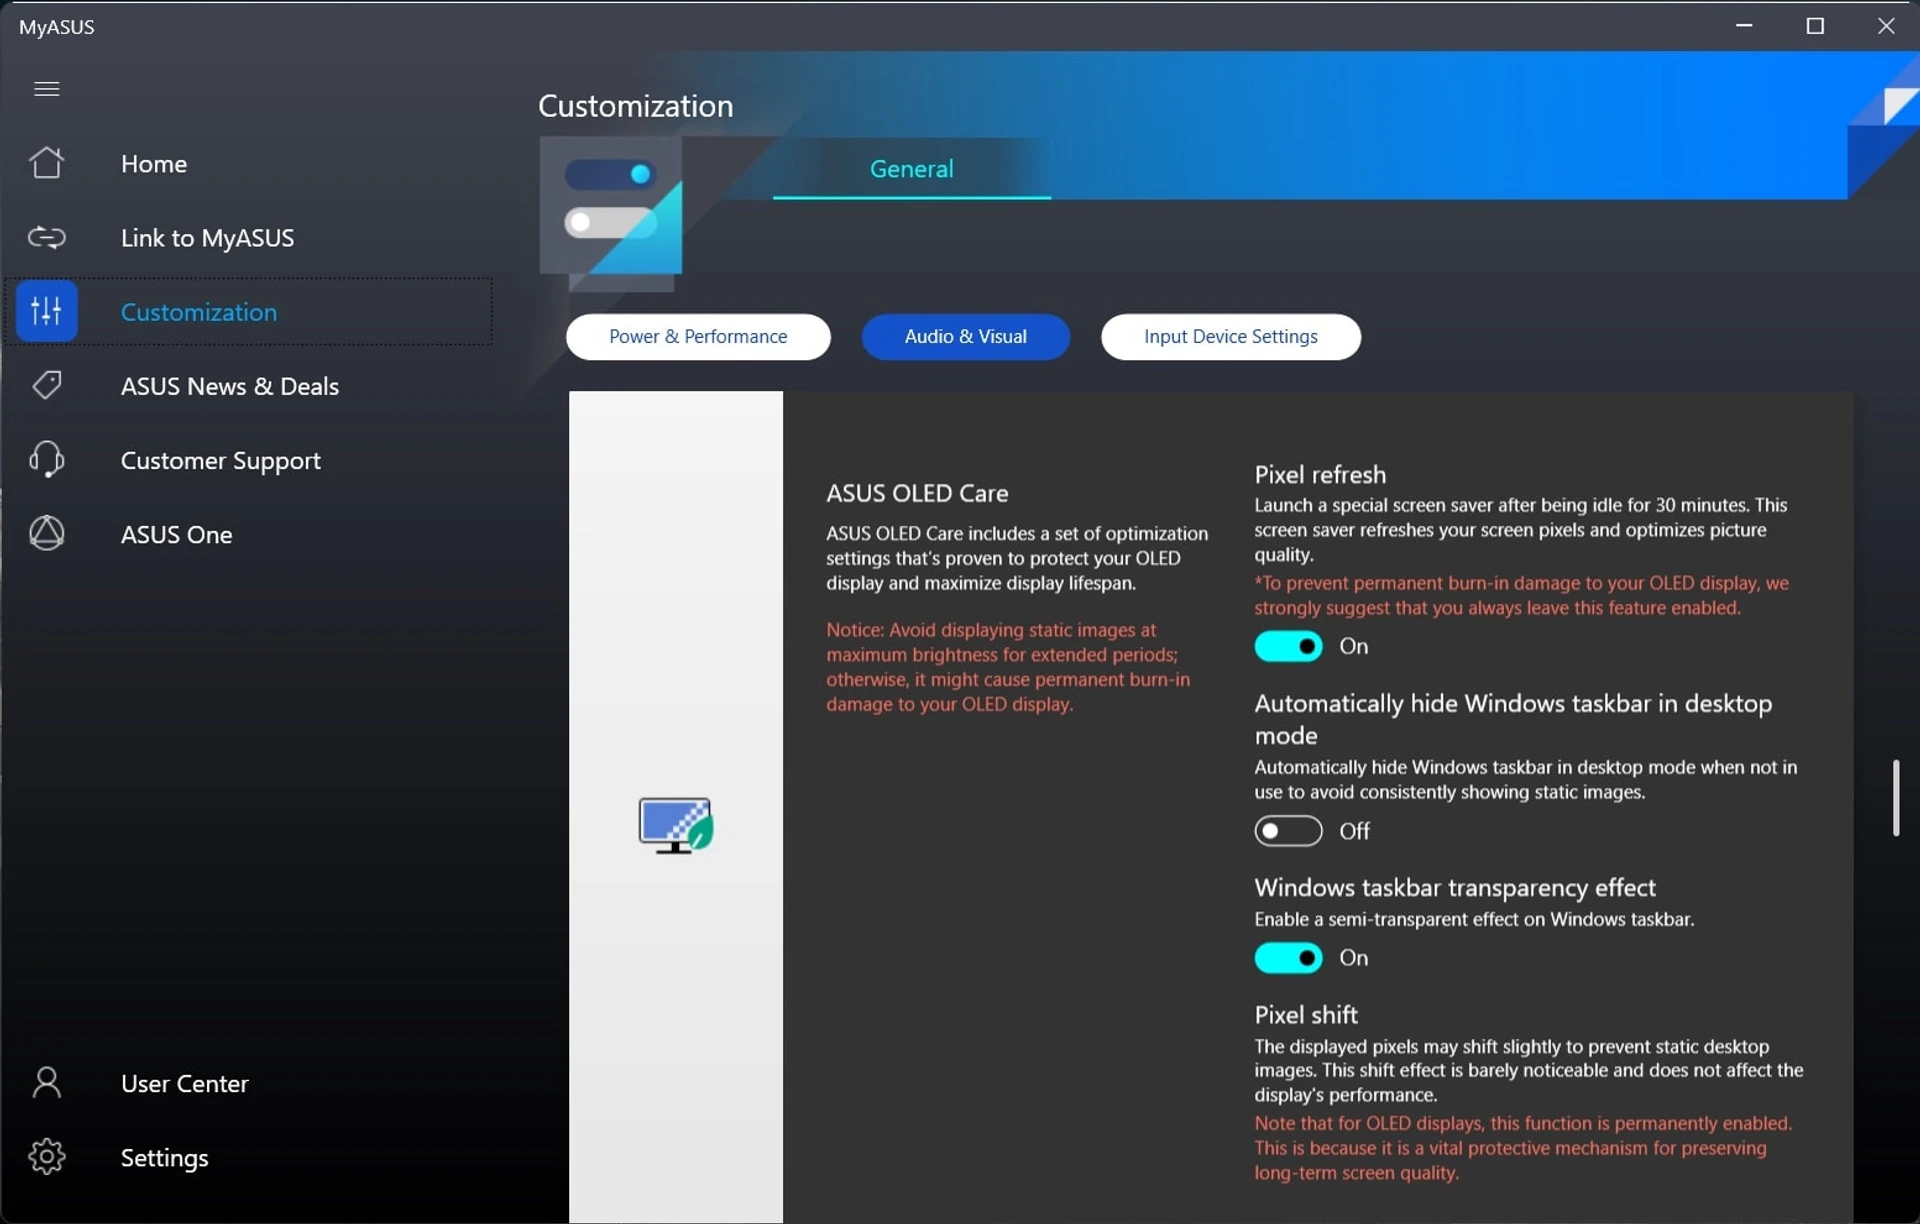The width and height of the screenshot is (1920, 1224).
Task: Switch to the General tab
Action: tap(911, 168)
